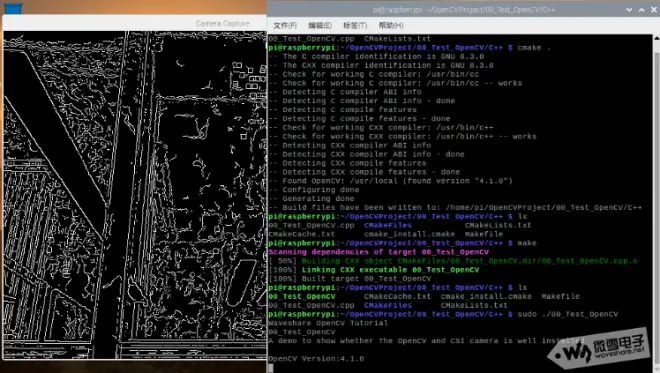Click the terminal cursor on the bottom line

271,368
